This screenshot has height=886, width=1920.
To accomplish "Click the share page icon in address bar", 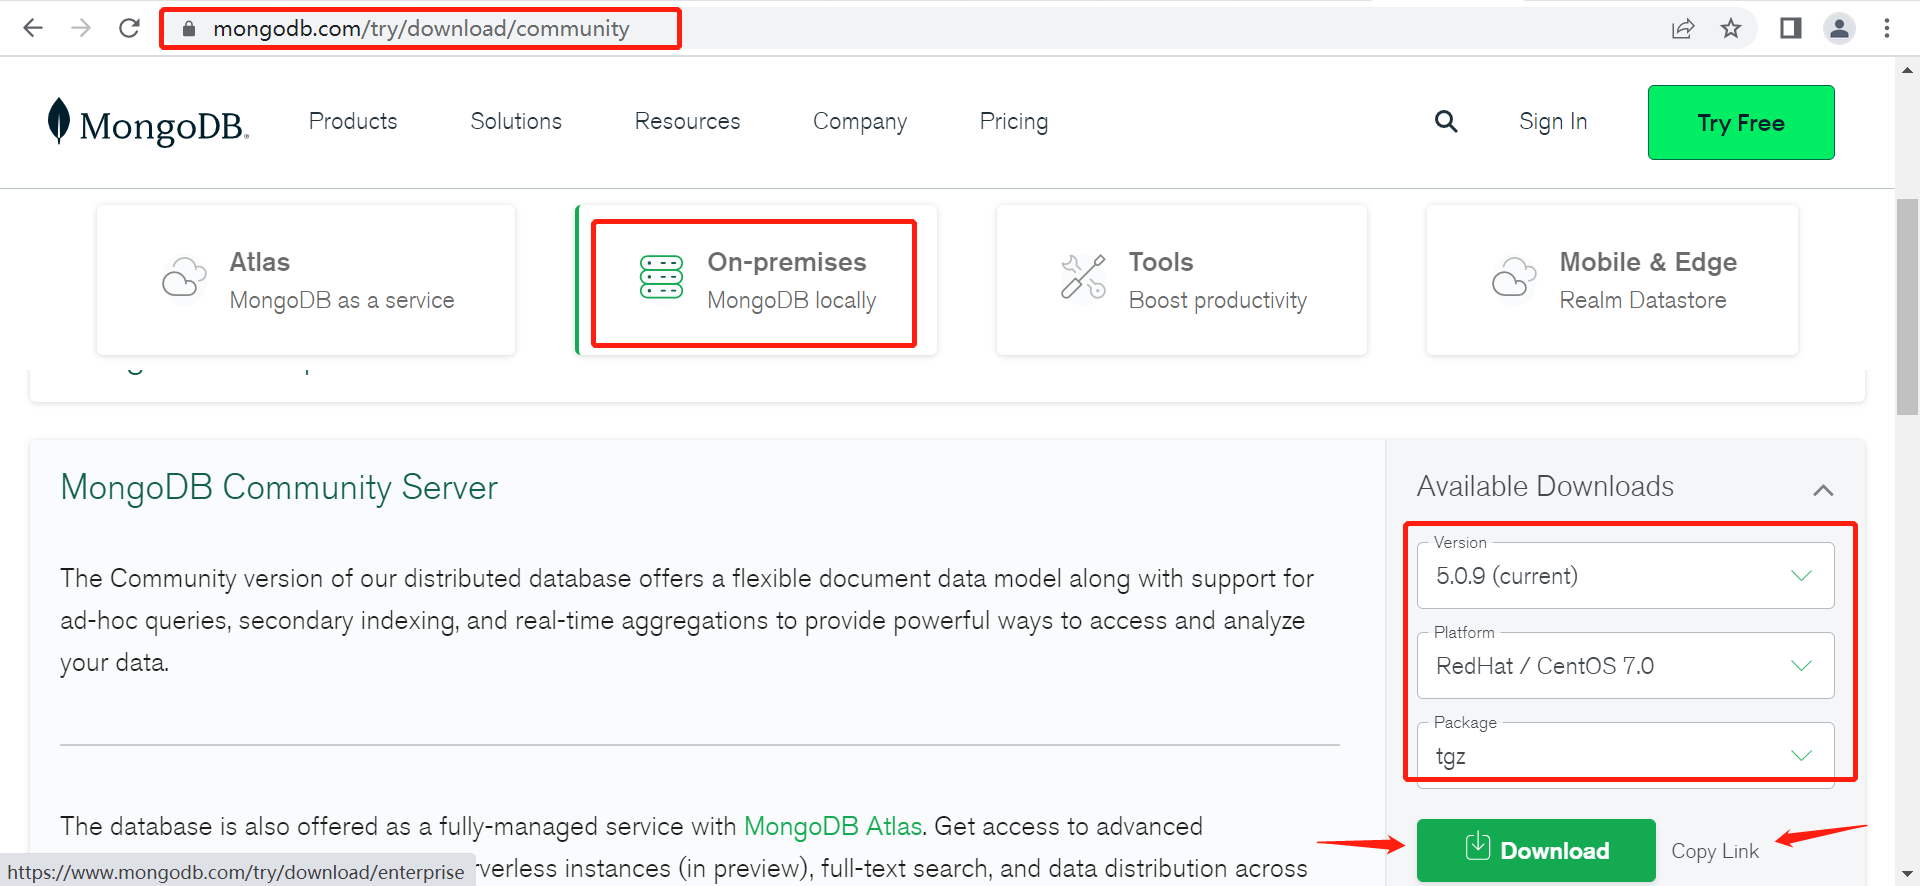I will point(1683,28).
